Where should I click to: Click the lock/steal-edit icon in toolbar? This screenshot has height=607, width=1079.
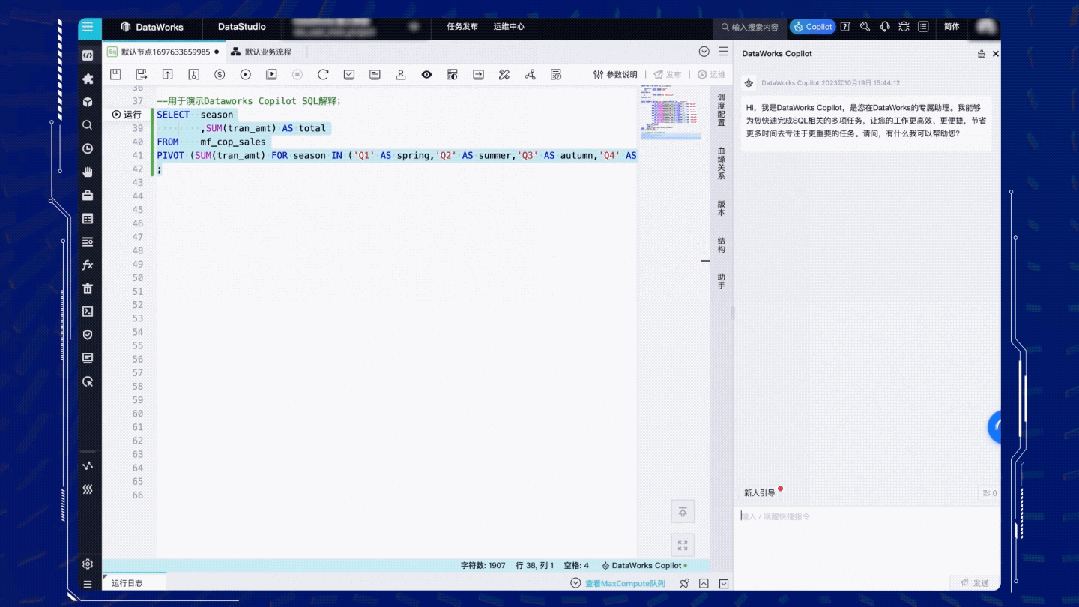[x=193, y=74]
